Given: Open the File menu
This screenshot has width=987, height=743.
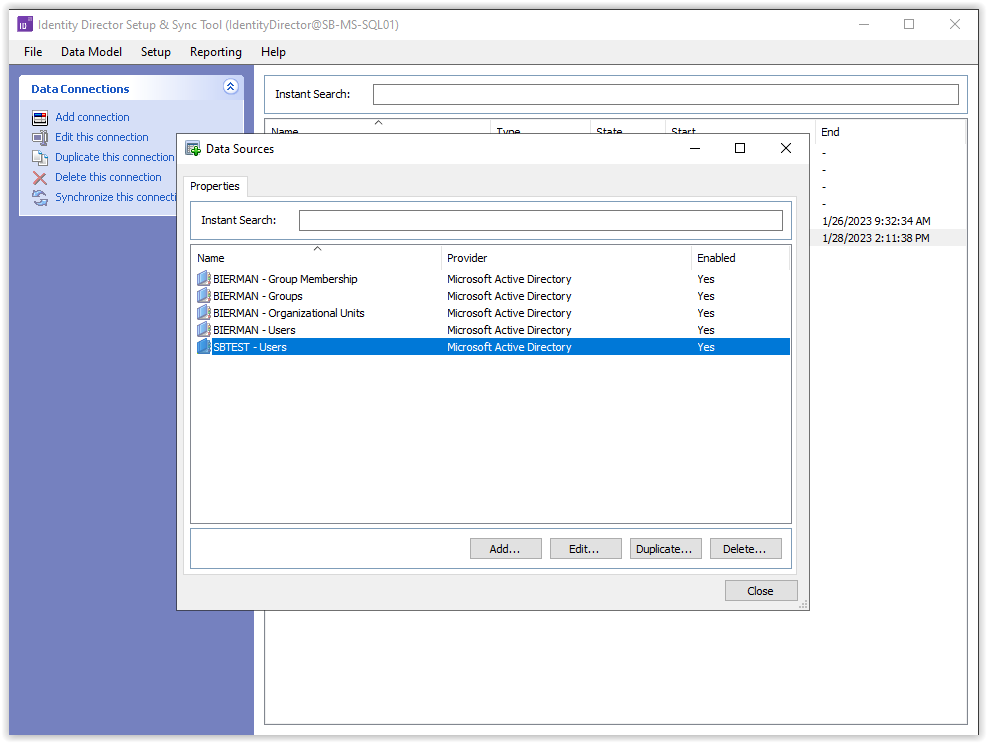Looking at the screenshot, I should pos(33,52).
